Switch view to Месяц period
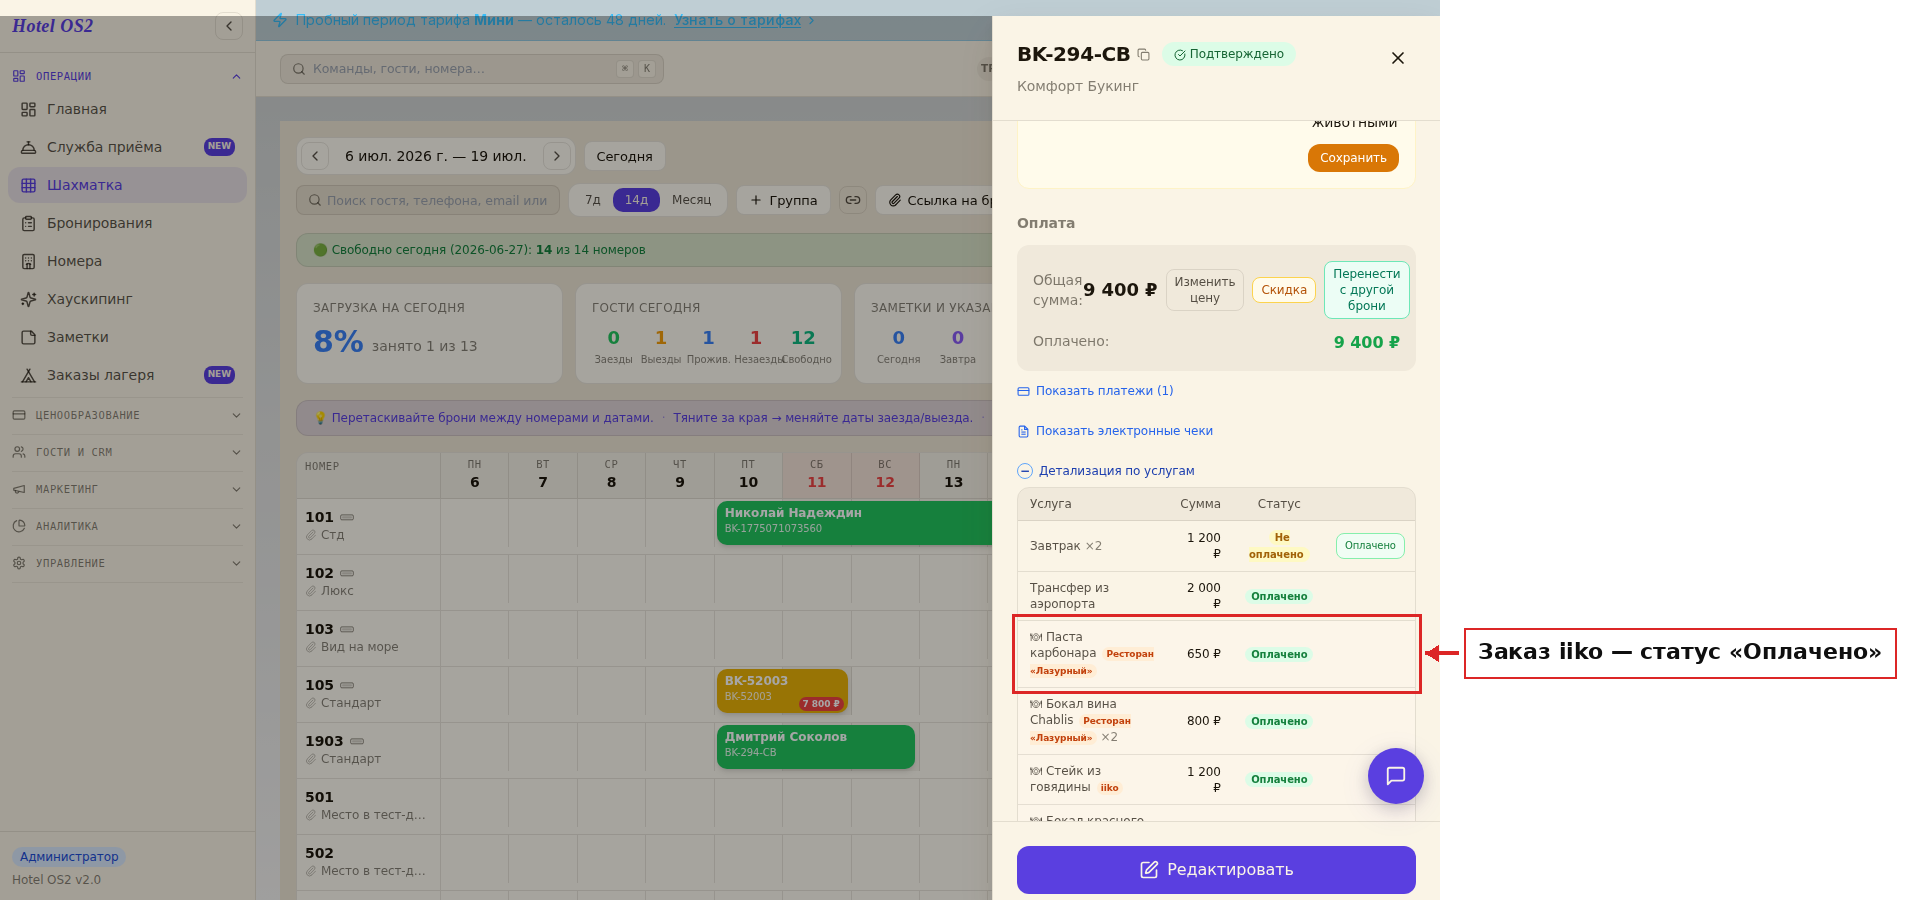The height and width of the screenshot is (900, 1920). click(692, 200)
